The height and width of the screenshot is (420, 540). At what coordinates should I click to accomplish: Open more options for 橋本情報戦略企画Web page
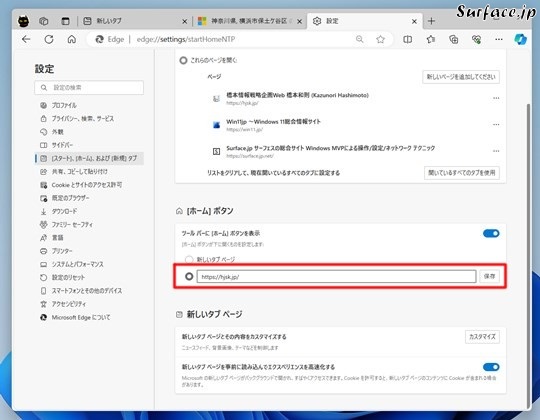pyautogui.click(x=496, y=98)
